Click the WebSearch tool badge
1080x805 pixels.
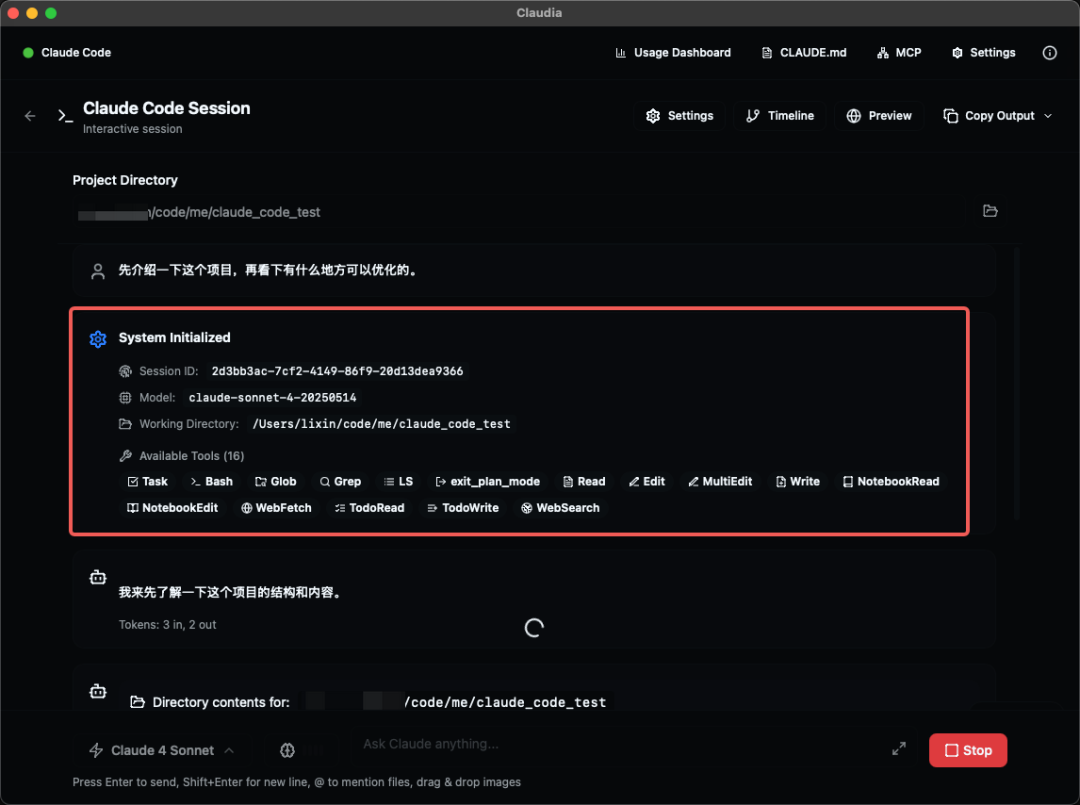point(560,508)
